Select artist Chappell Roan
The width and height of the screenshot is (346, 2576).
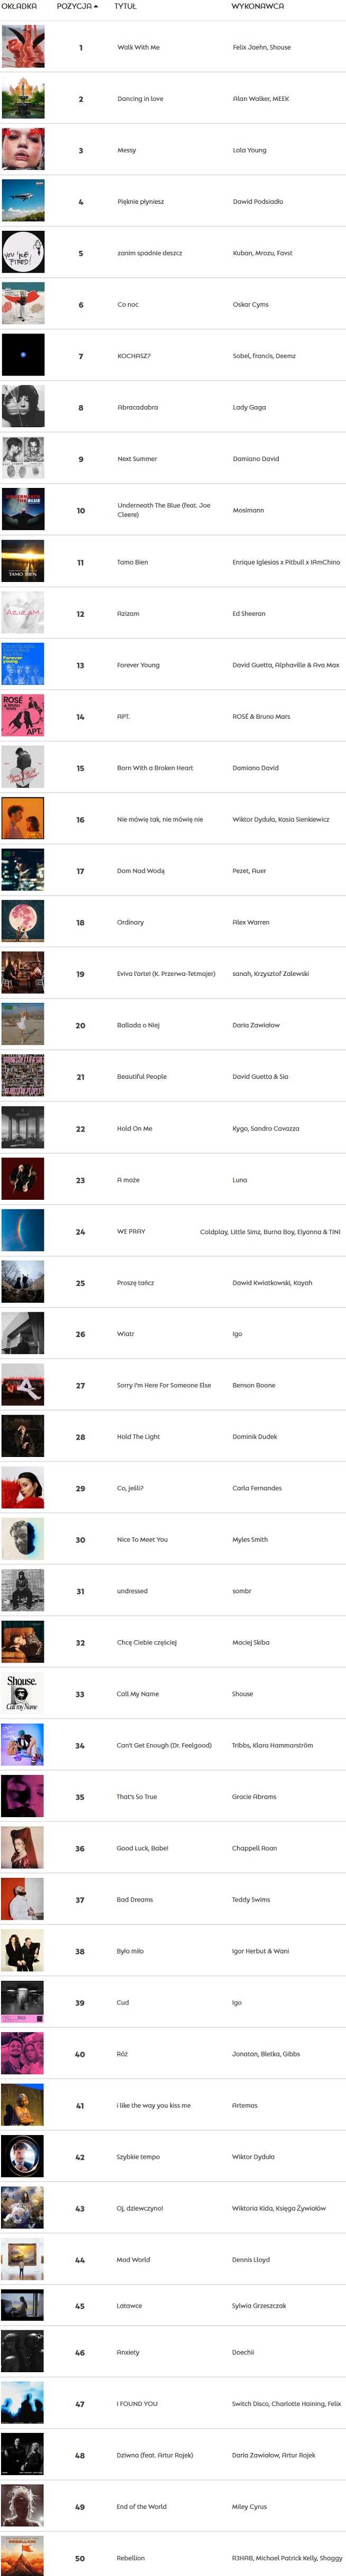(x=254, y=1848)
